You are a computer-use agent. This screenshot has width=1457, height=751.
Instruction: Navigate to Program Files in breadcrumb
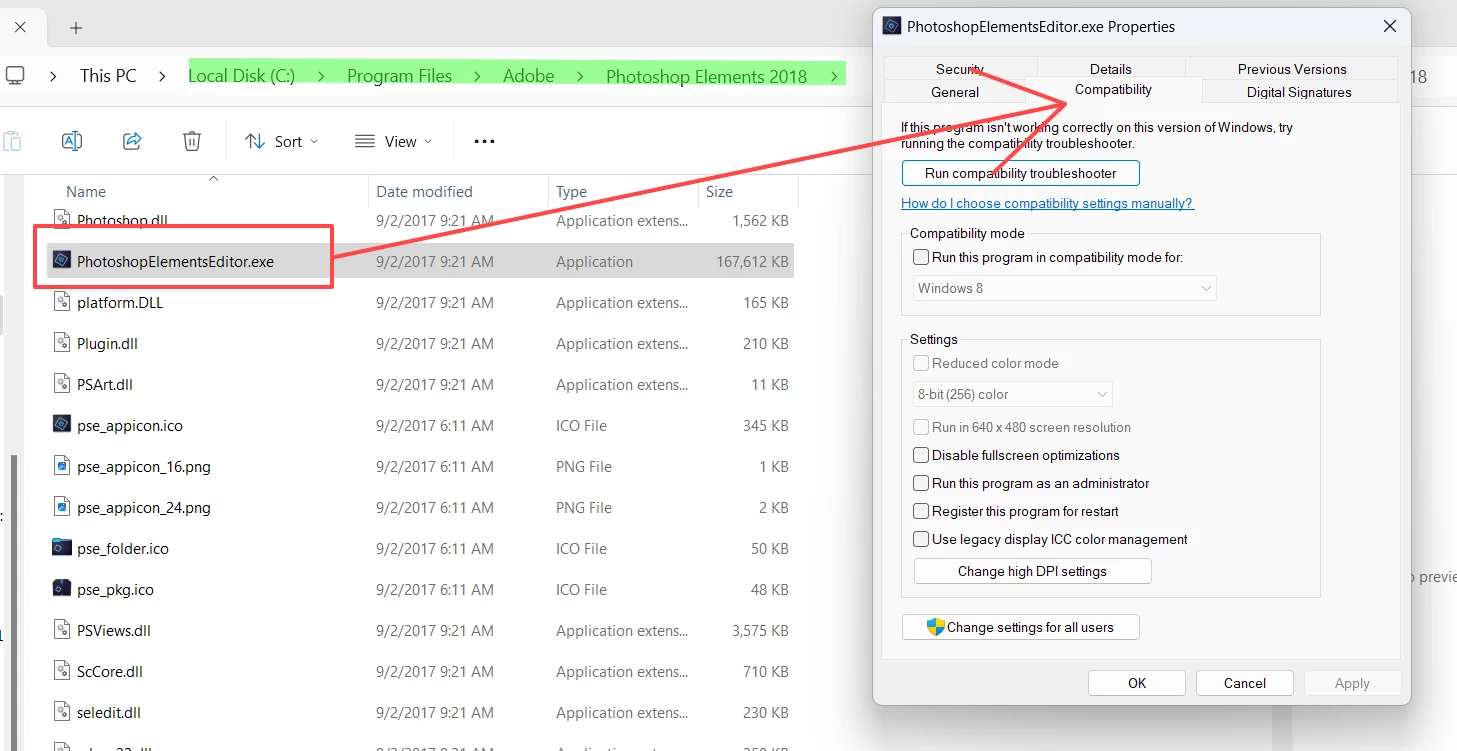(399, 76)
